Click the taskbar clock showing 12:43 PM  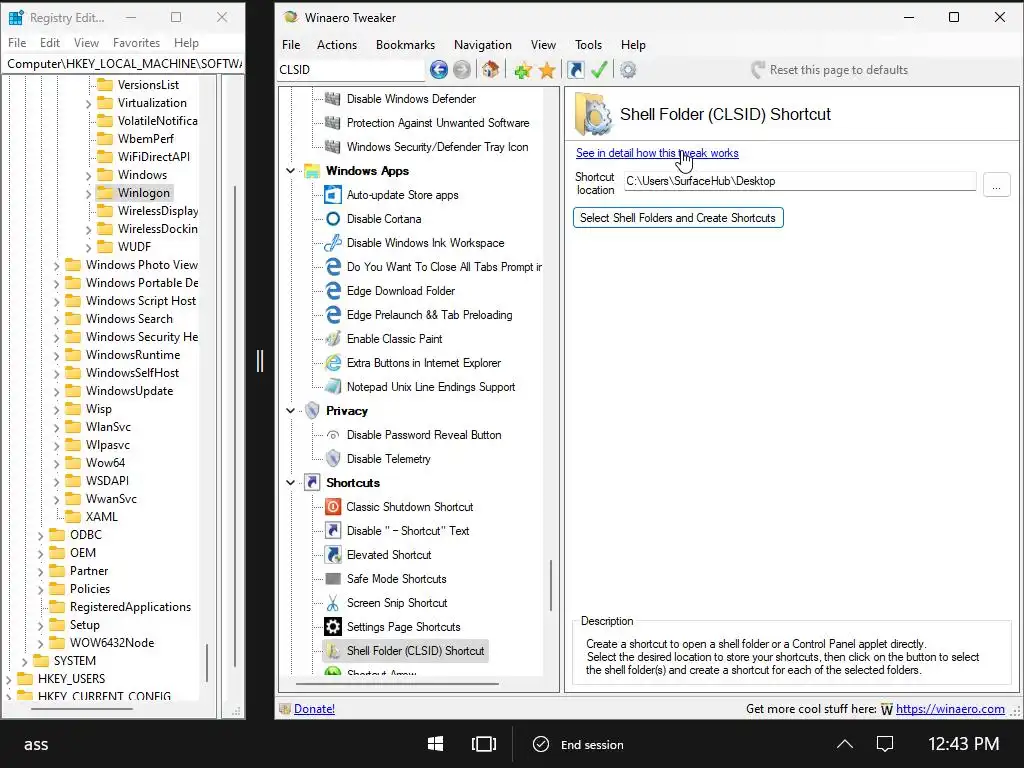[x=963, y=744]
